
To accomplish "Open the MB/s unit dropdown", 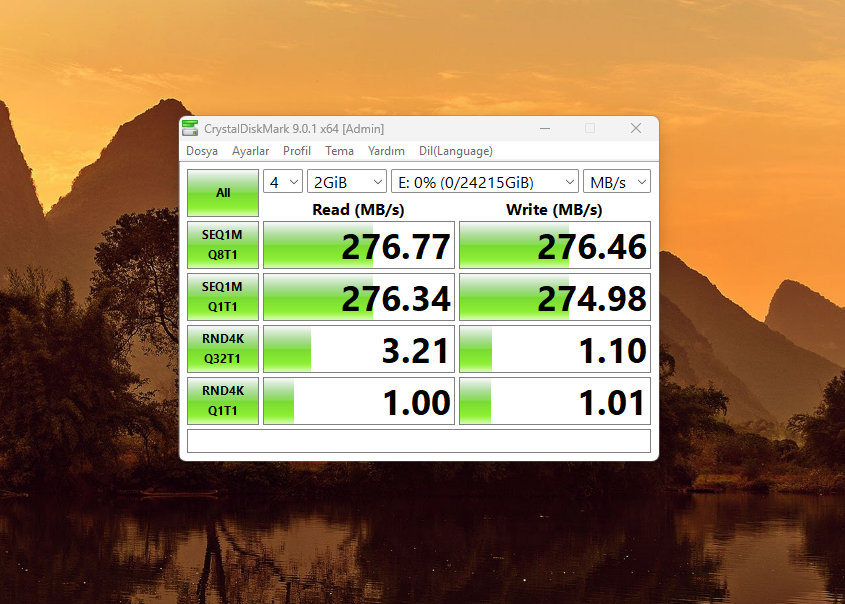I will 616,181.
